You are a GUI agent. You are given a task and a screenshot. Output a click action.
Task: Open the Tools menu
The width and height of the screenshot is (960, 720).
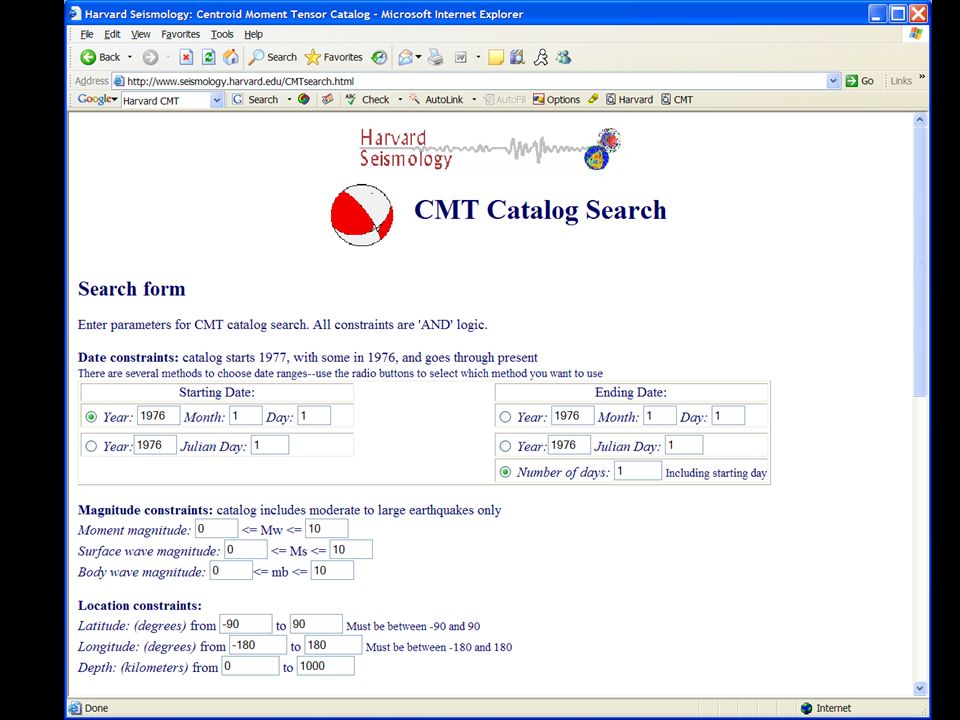click(222, 34)
